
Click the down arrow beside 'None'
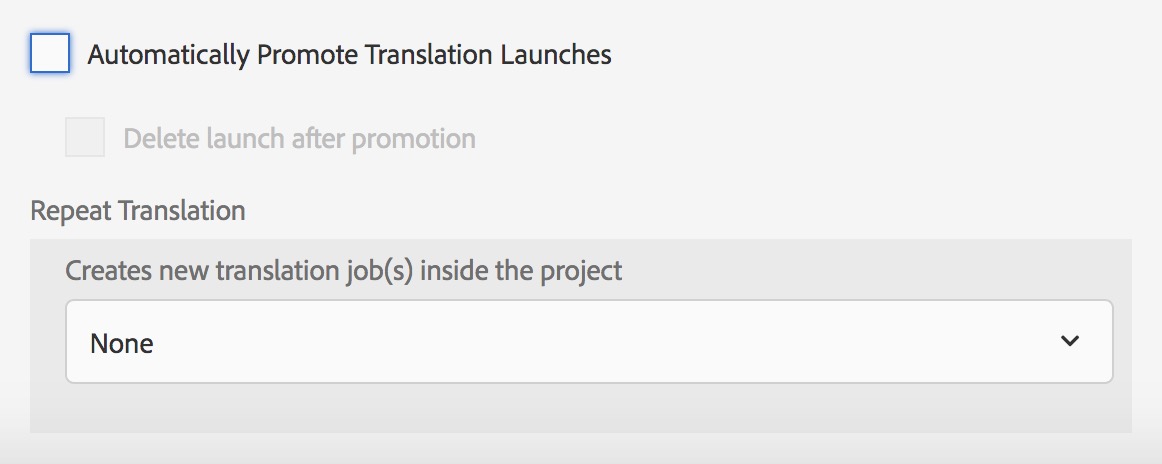[x=1070, y=341]
